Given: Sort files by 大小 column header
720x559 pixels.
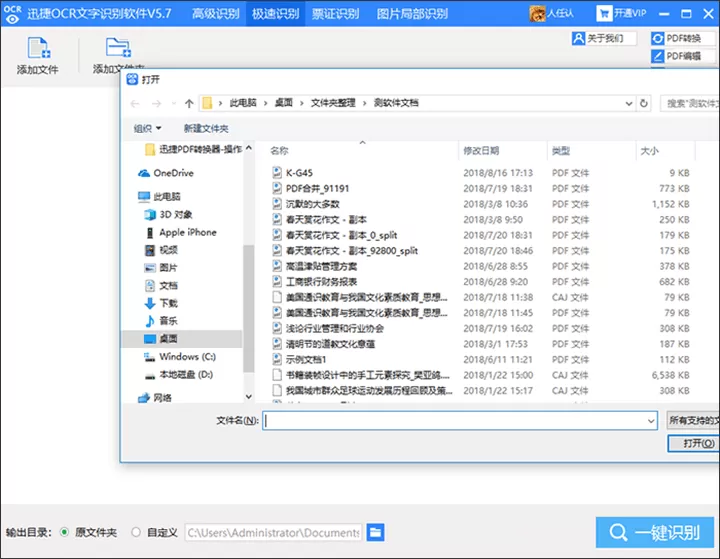Looking at the screenshot, I should tap(649, 151).
